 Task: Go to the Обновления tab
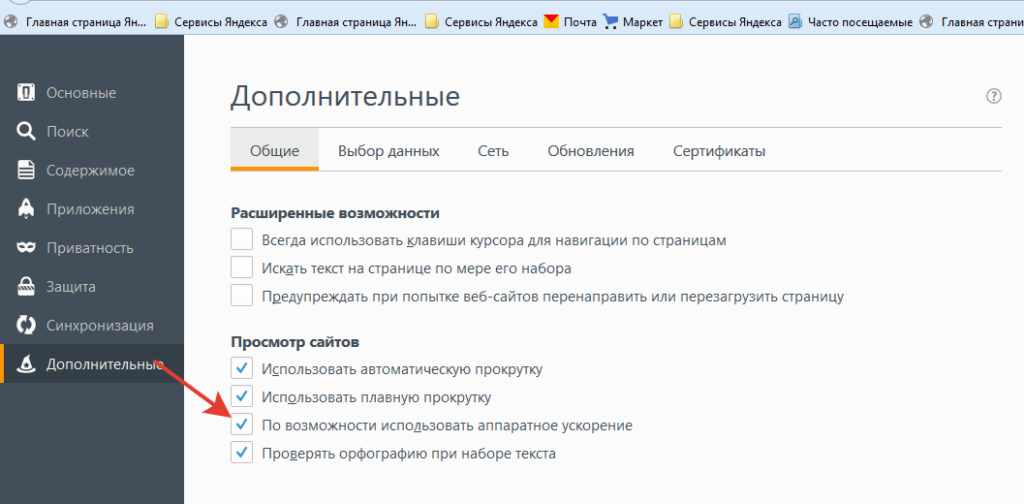590,151
